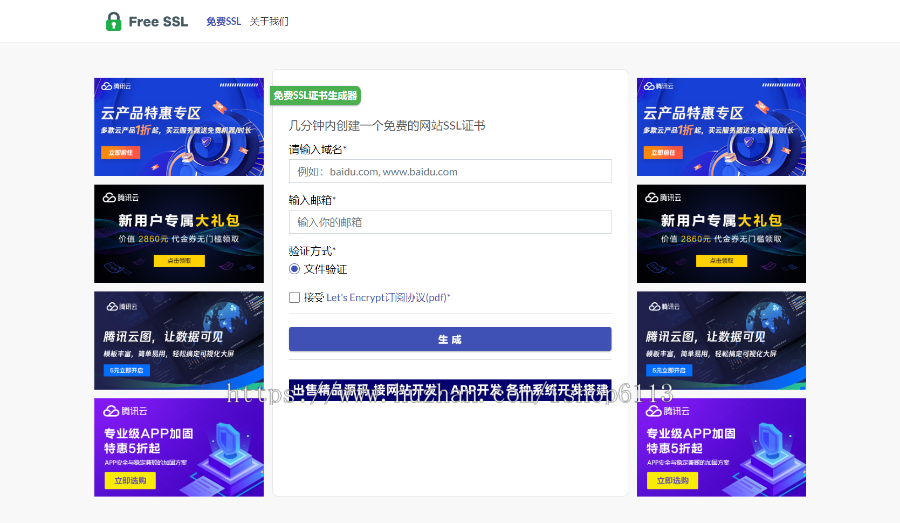This screenshot has width=900, height=523.
Task: Click 立即选购 button in right APP加固 ad
Action: pyautogui.click(x=673, y=481)
